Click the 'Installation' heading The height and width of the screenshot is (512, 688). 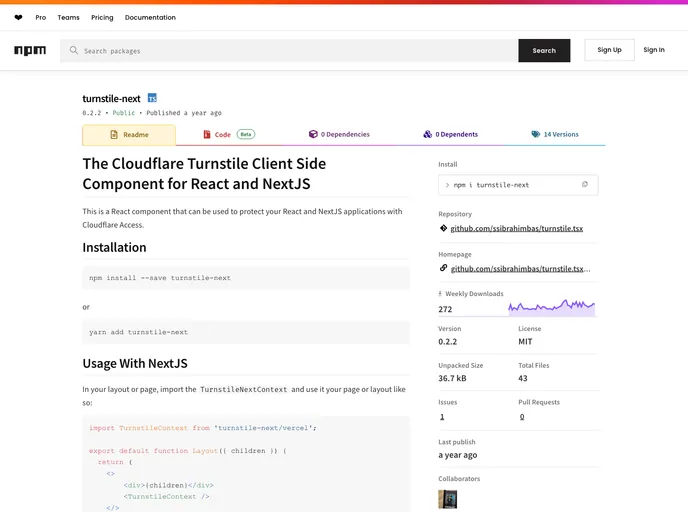click(114, 247)
